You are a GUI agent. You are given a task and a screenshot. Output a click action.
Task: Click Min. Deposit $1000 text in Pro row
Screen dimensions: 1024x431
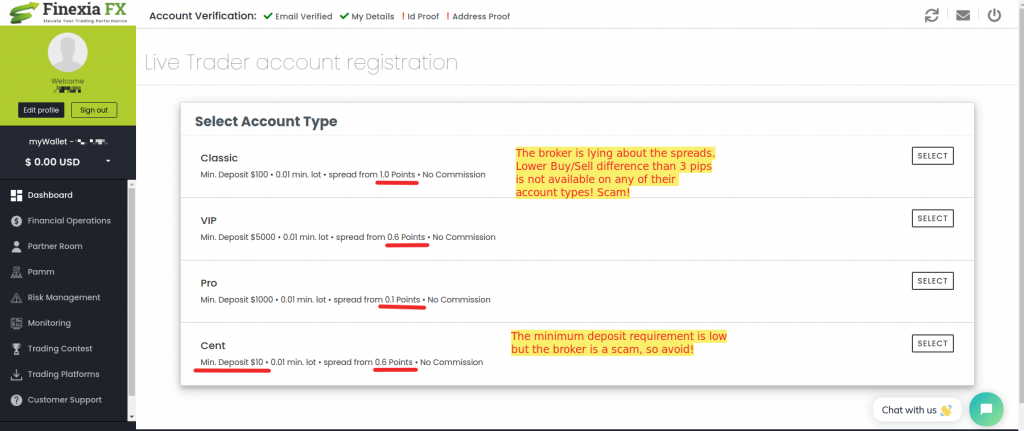click(x=237, y=300)
